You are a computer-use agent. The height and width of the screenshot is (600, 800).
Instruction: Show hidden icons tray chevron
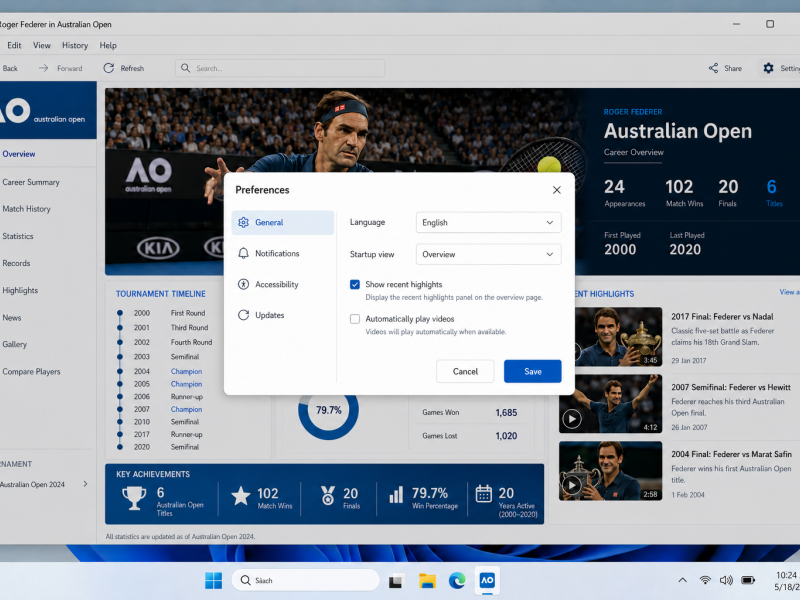click(x=682, y=580)
